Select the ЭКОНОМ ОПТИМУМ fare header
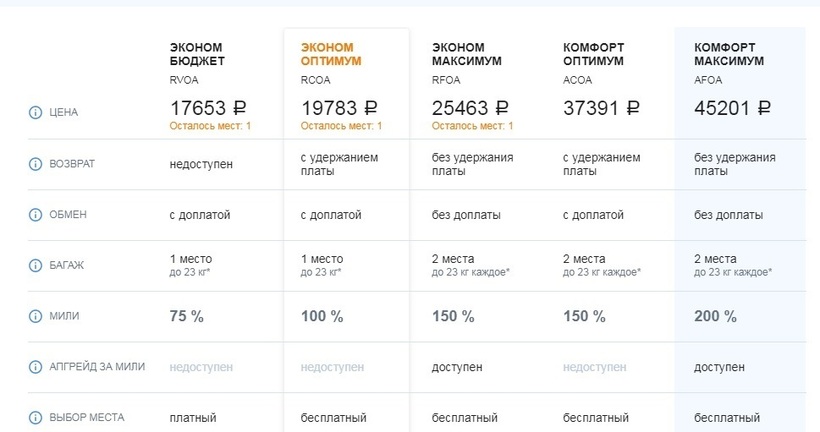This screenshot has height=432, width=820. (331, 54)
